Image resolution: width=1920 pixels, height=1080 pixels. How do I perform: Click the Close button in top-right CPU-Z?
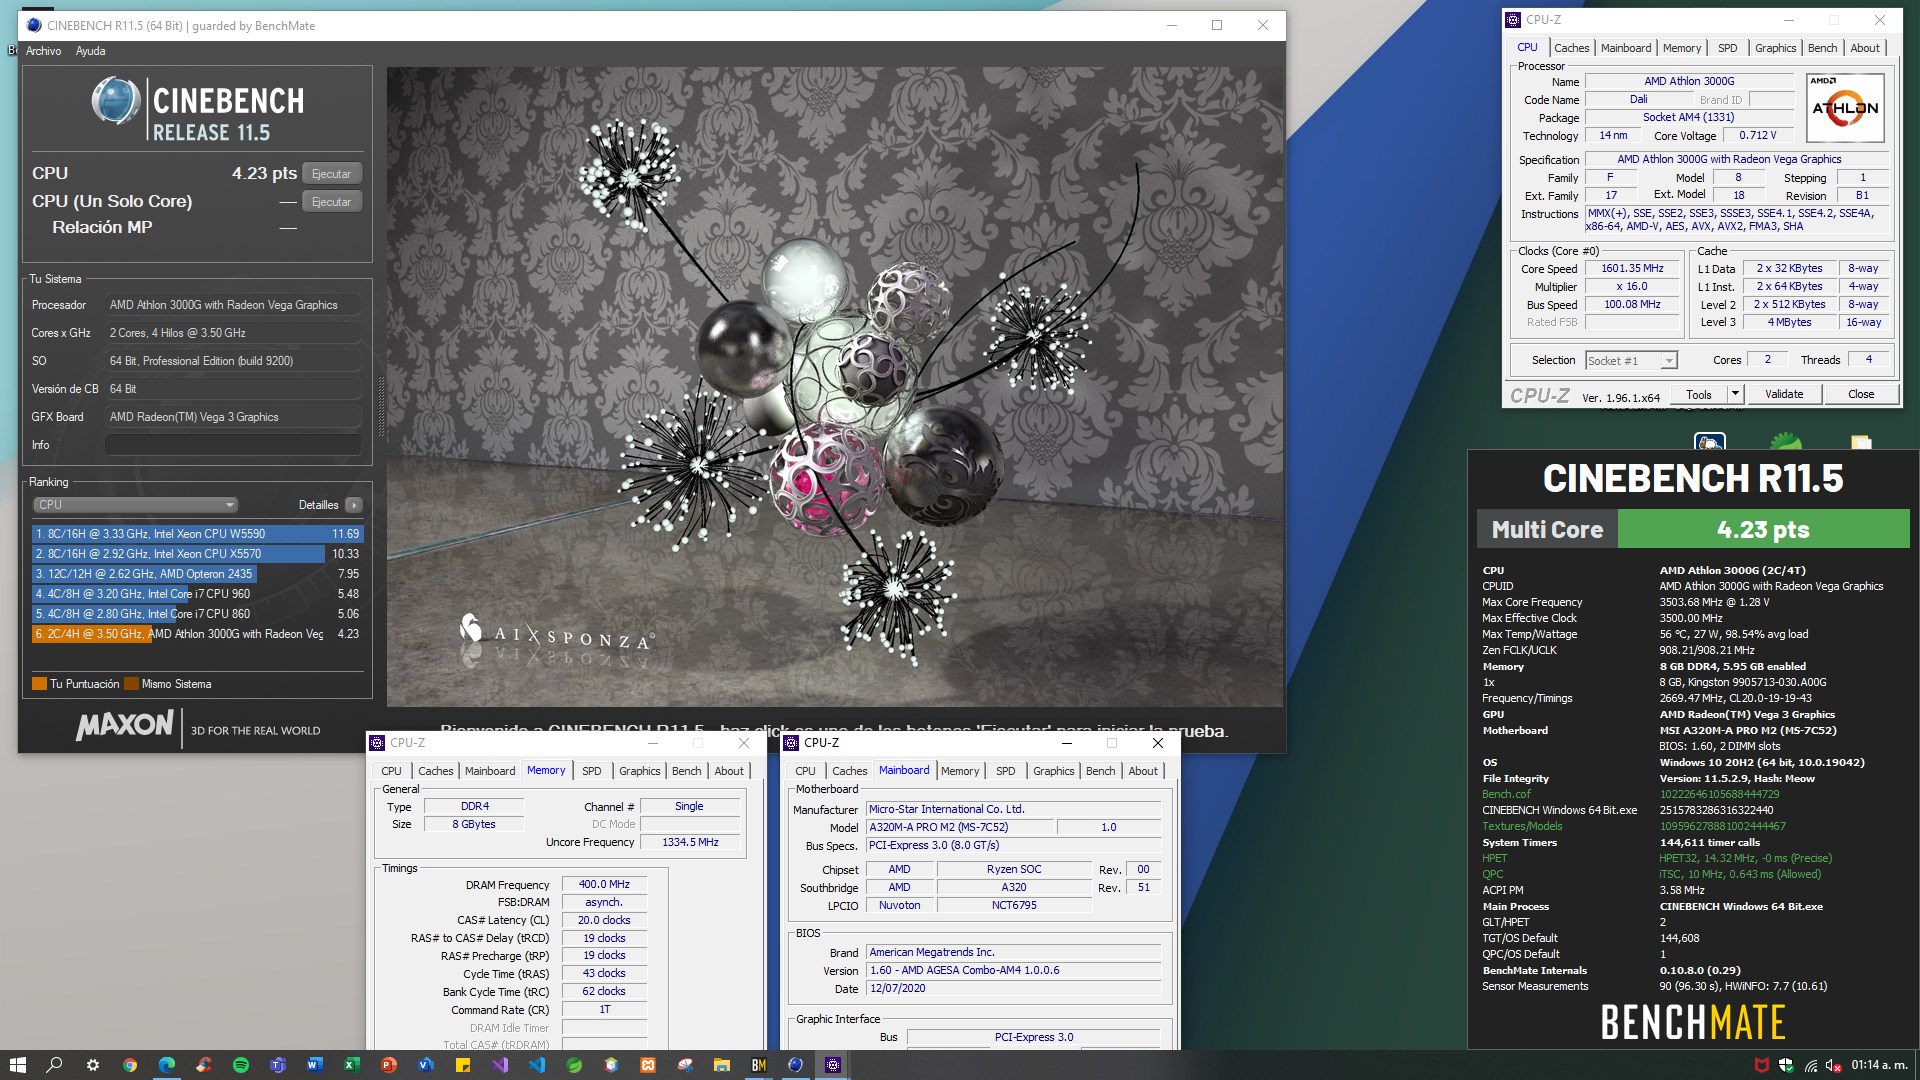pos(1860,395)
